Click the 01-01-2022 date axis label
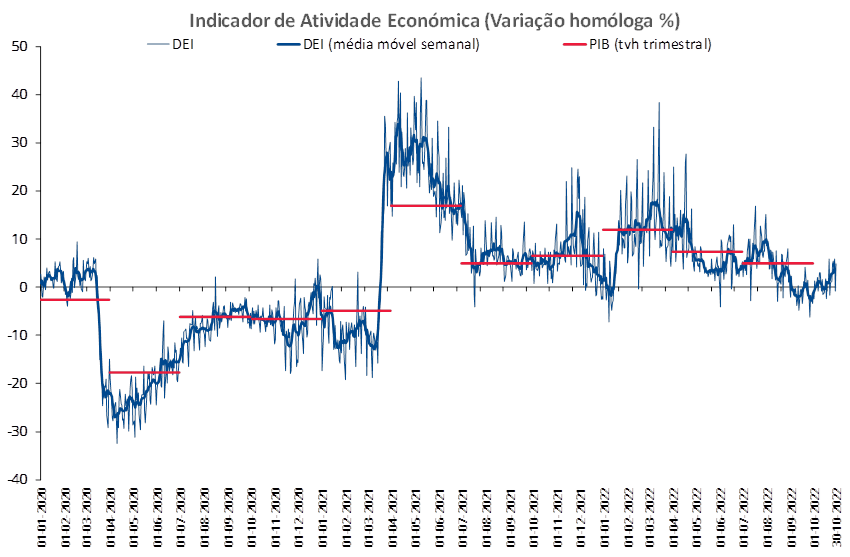 pos(604,517)
